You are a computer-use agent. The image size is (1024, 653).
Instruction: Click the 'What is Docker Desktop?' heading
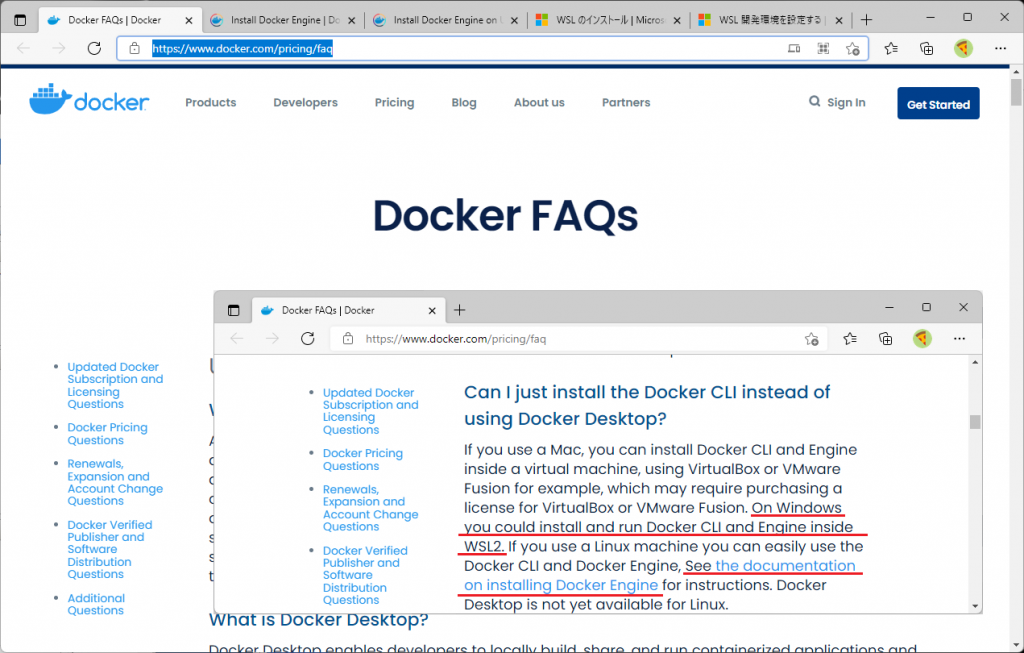pyautogui.click(x=319, y=620)
